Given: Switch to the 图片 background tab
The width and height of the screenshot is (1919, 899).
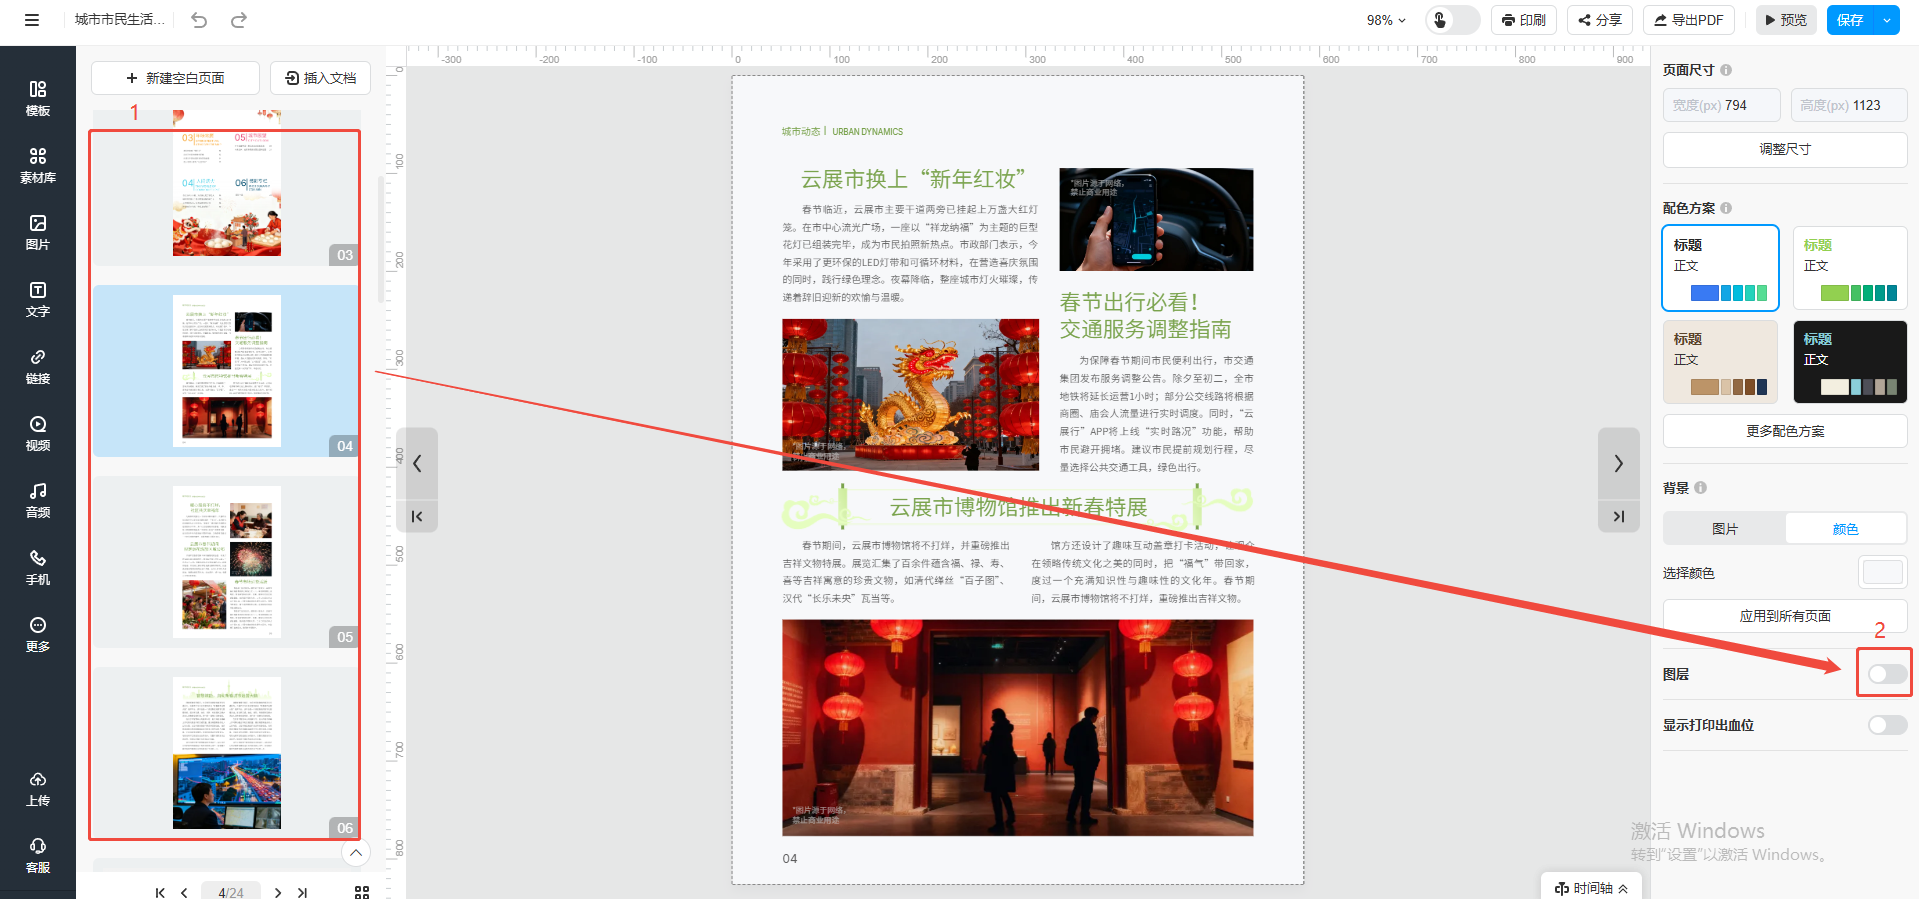Looking at the screenshot, I should 1724,529.
